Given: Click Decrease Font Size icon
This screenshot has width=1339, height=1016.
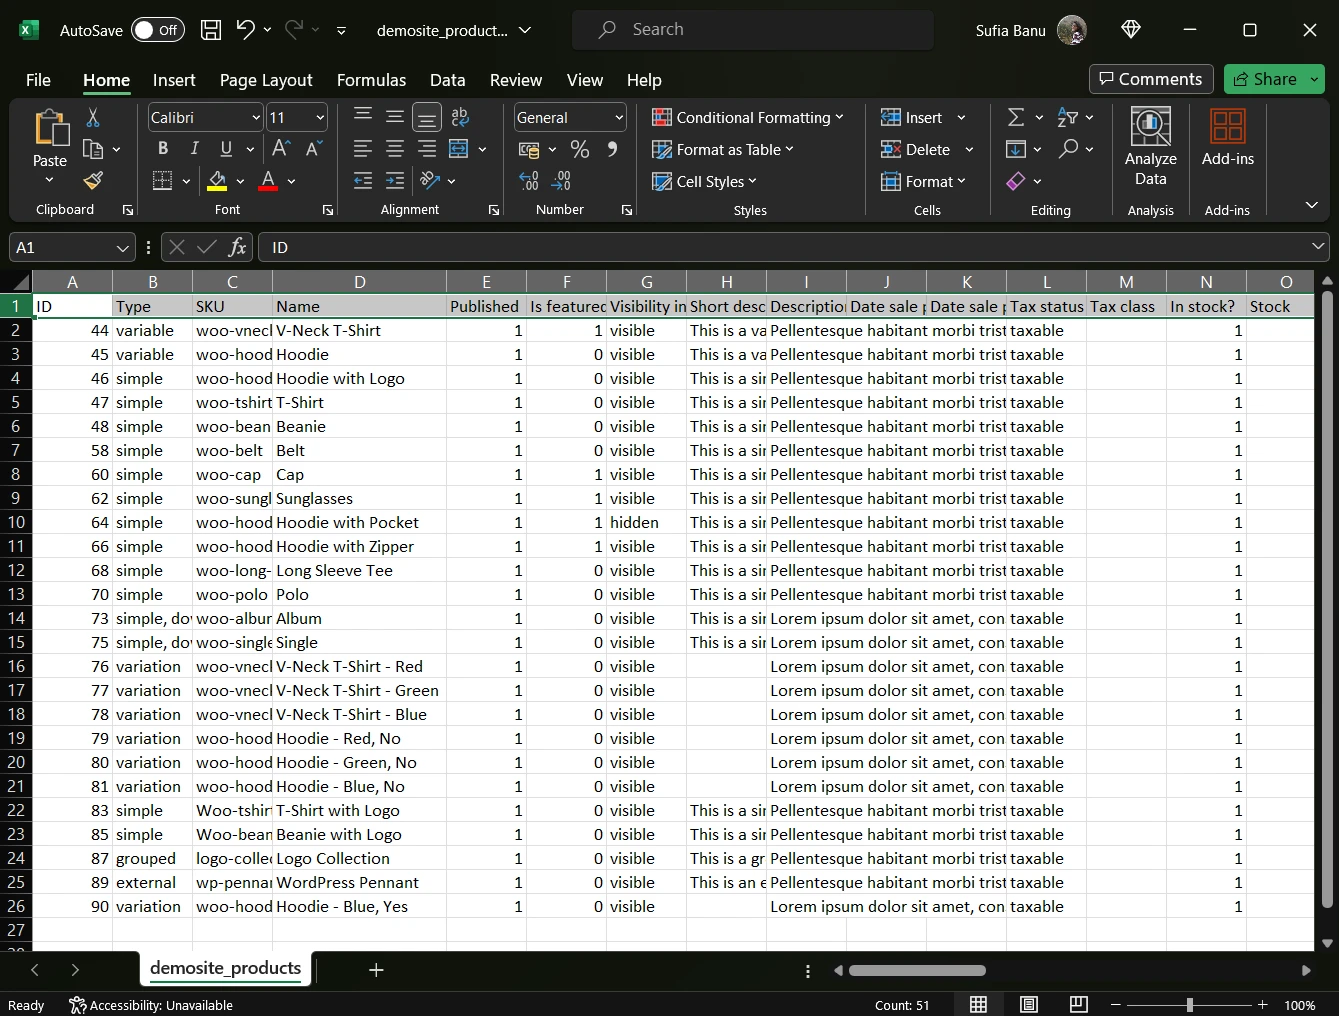Looking at the screenshot, I should (x=313, y=149).
